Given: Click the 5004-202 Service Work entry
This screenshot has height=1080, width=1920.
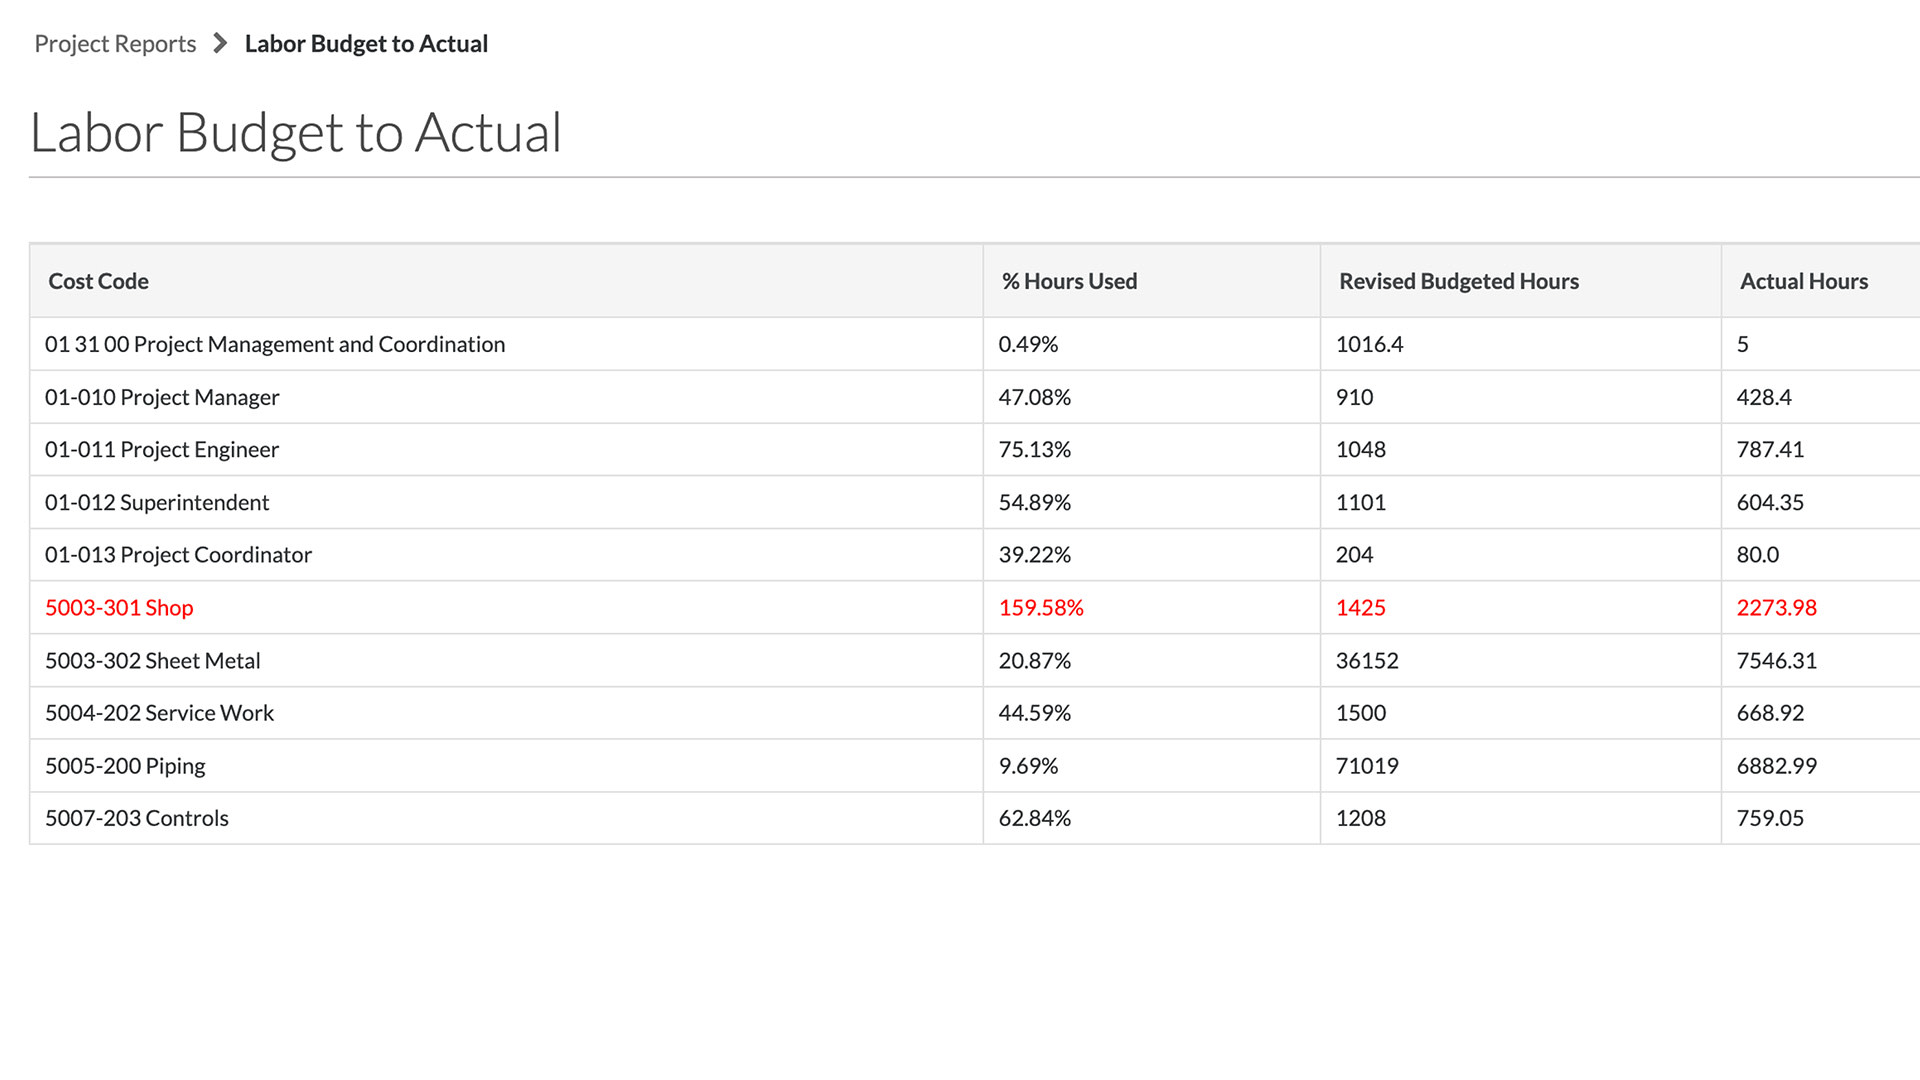Looking at the screenshot, I should (158, 712).
